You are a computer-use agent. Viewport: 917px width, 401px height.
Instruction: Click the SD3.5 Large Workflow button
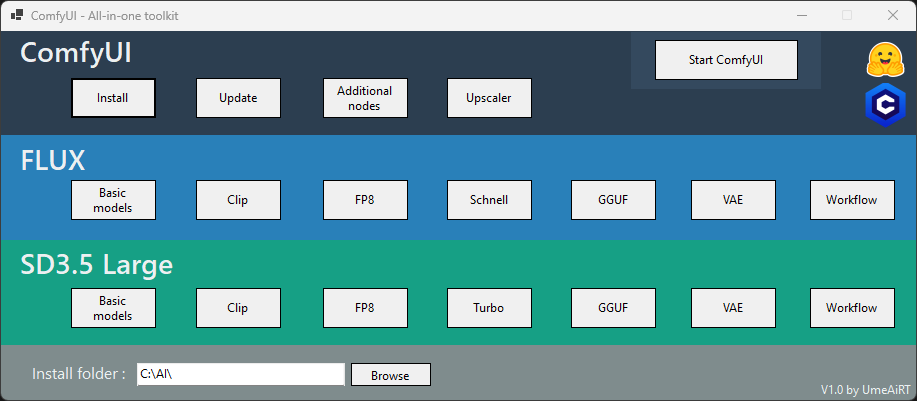852,308
